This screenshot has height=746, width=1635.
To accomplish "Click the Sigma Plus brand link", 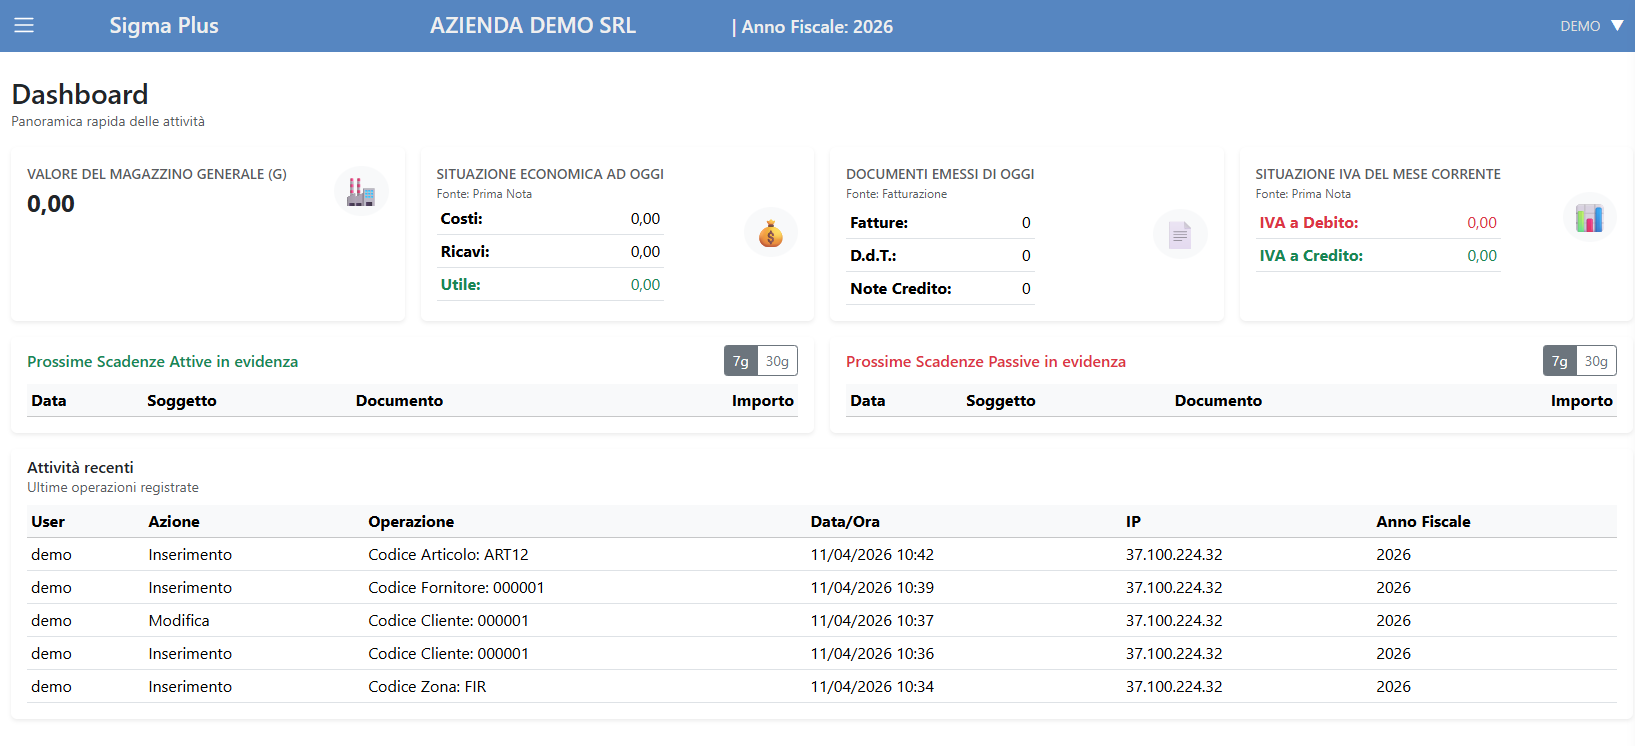I will 164,26.
